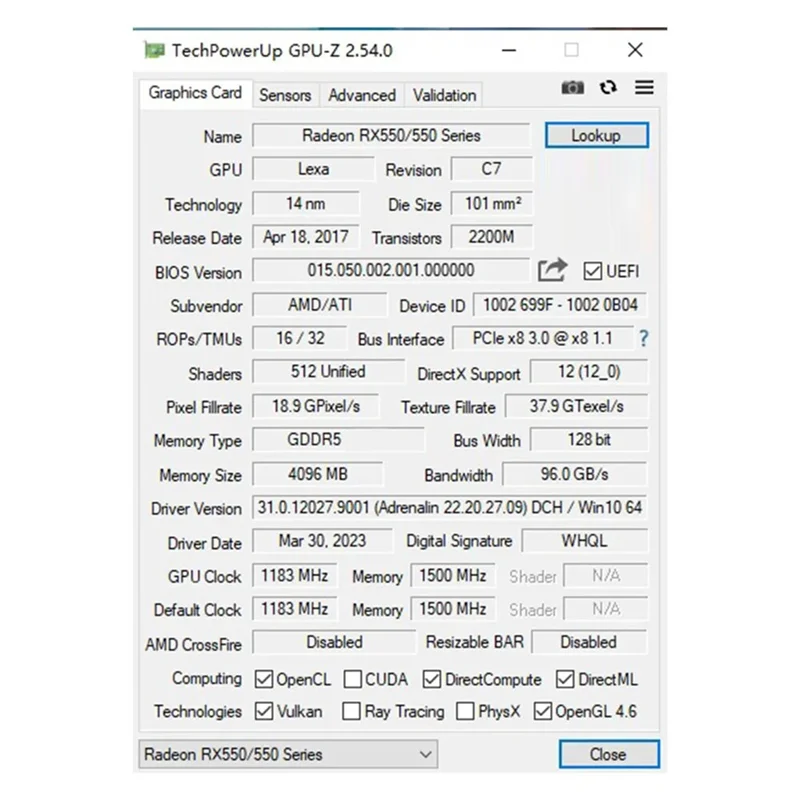Select the Revision value C7

click(x=491, y=169)
